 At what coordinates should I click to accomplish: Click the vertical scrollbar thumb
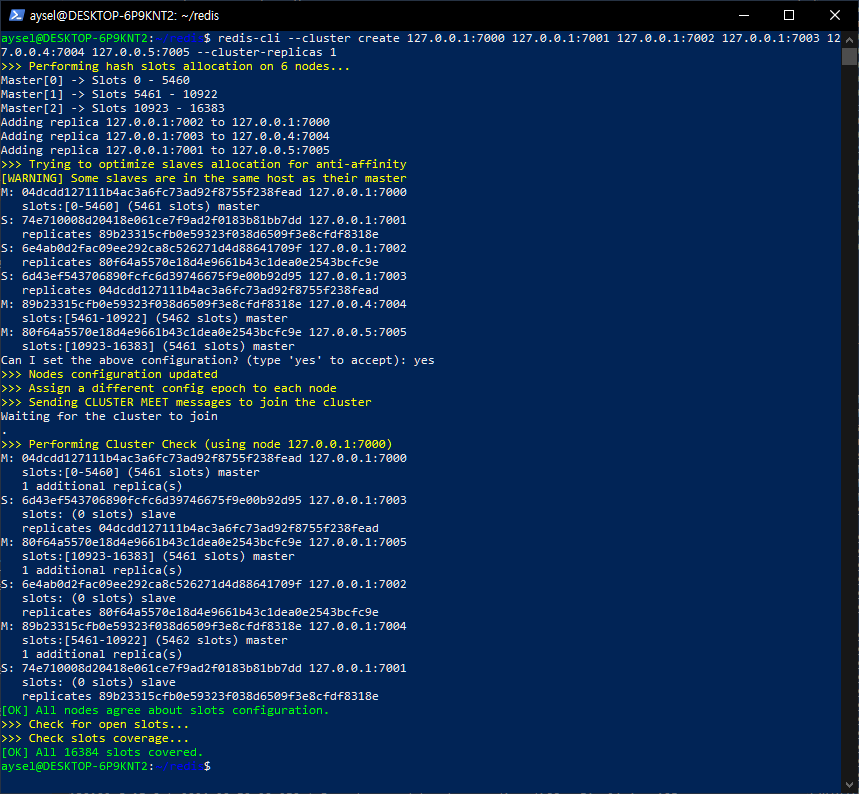(849, 56)
